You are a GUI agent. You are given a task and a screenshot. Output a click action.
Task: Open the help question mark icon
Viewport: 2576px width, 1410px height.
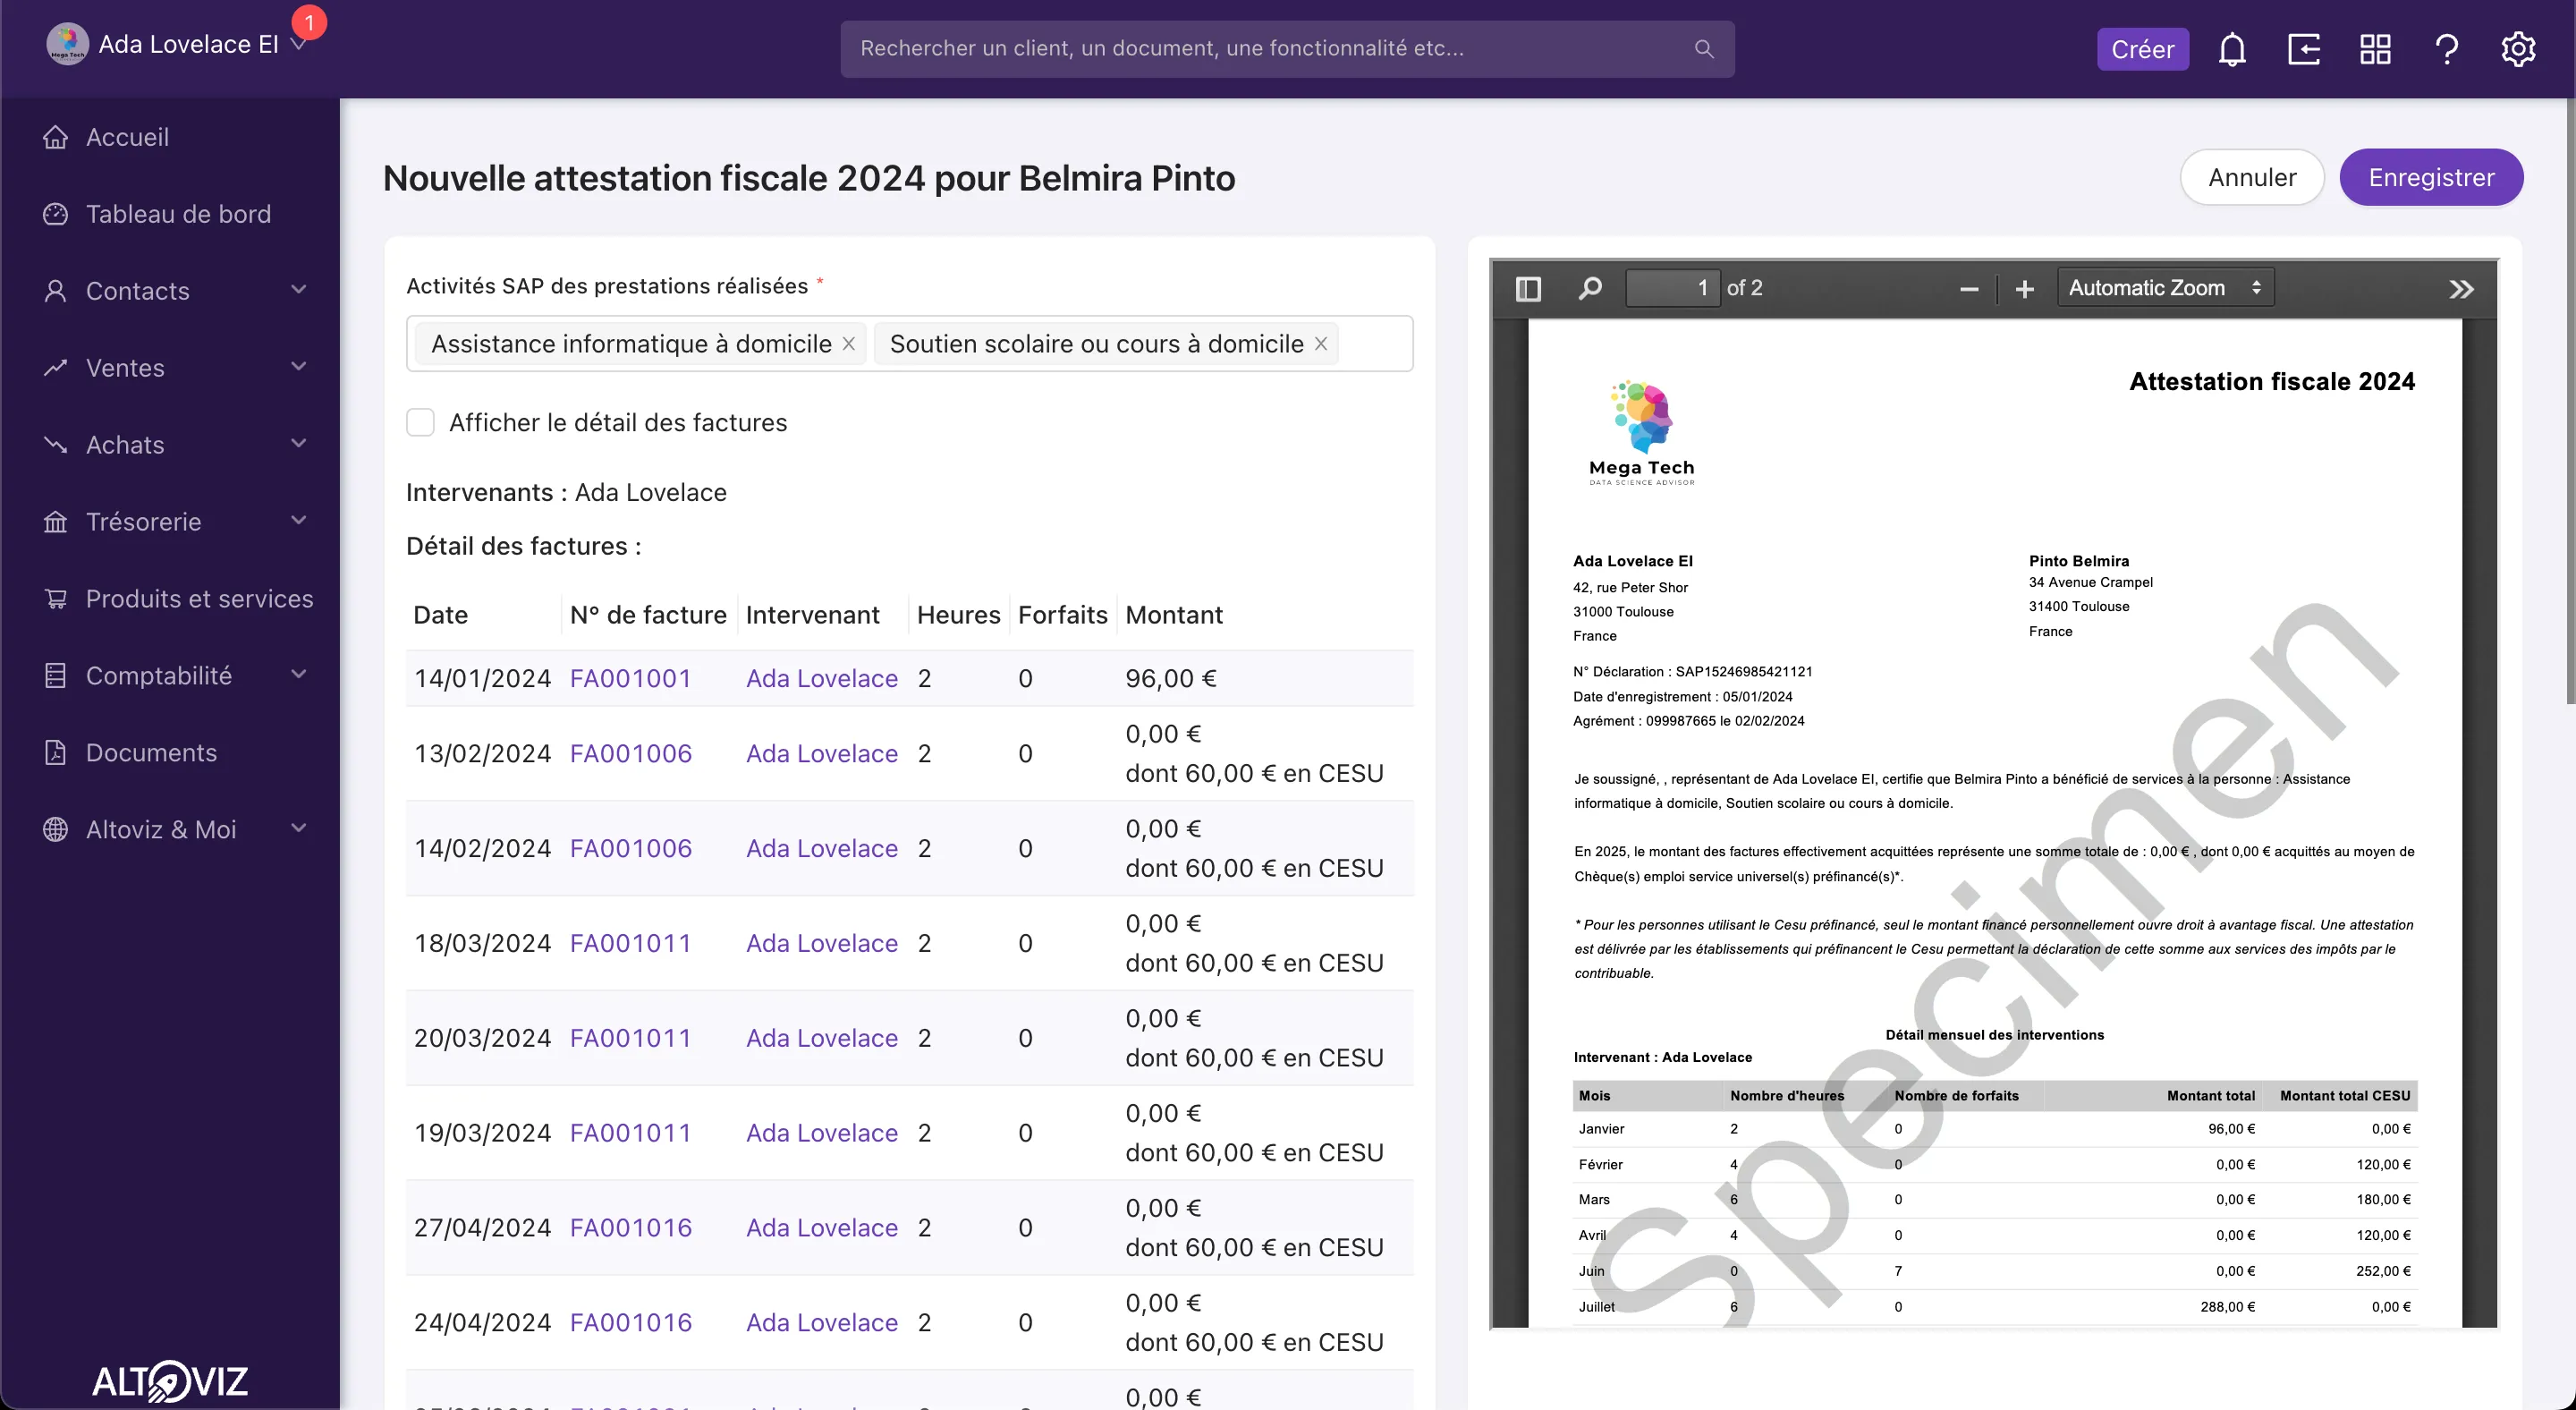[2447, 49]
